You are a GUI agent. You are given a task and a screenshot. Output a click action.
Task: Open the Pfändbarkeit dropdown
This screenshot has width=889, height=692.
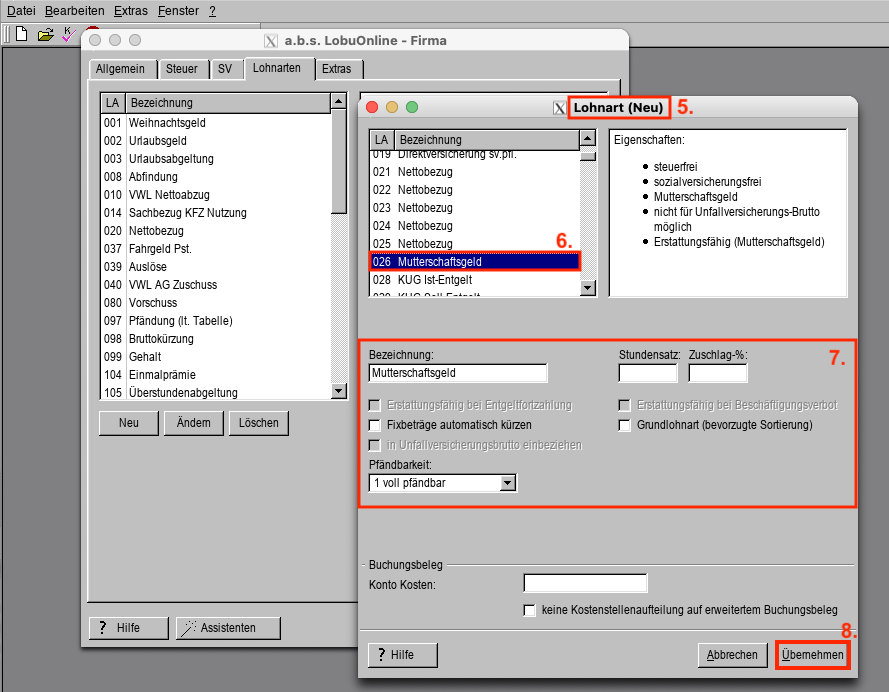tap(507, 483)
